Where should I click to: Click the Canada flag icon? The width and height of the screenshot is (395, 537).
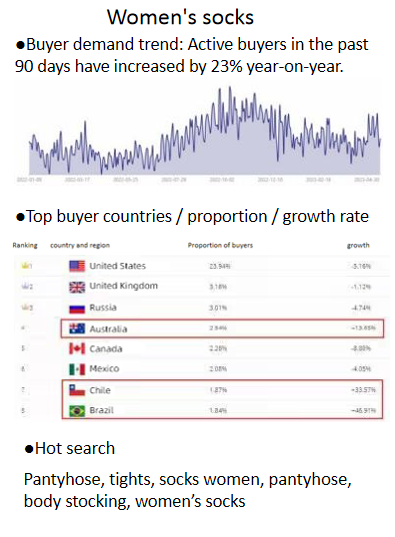(x=77, y=349)
